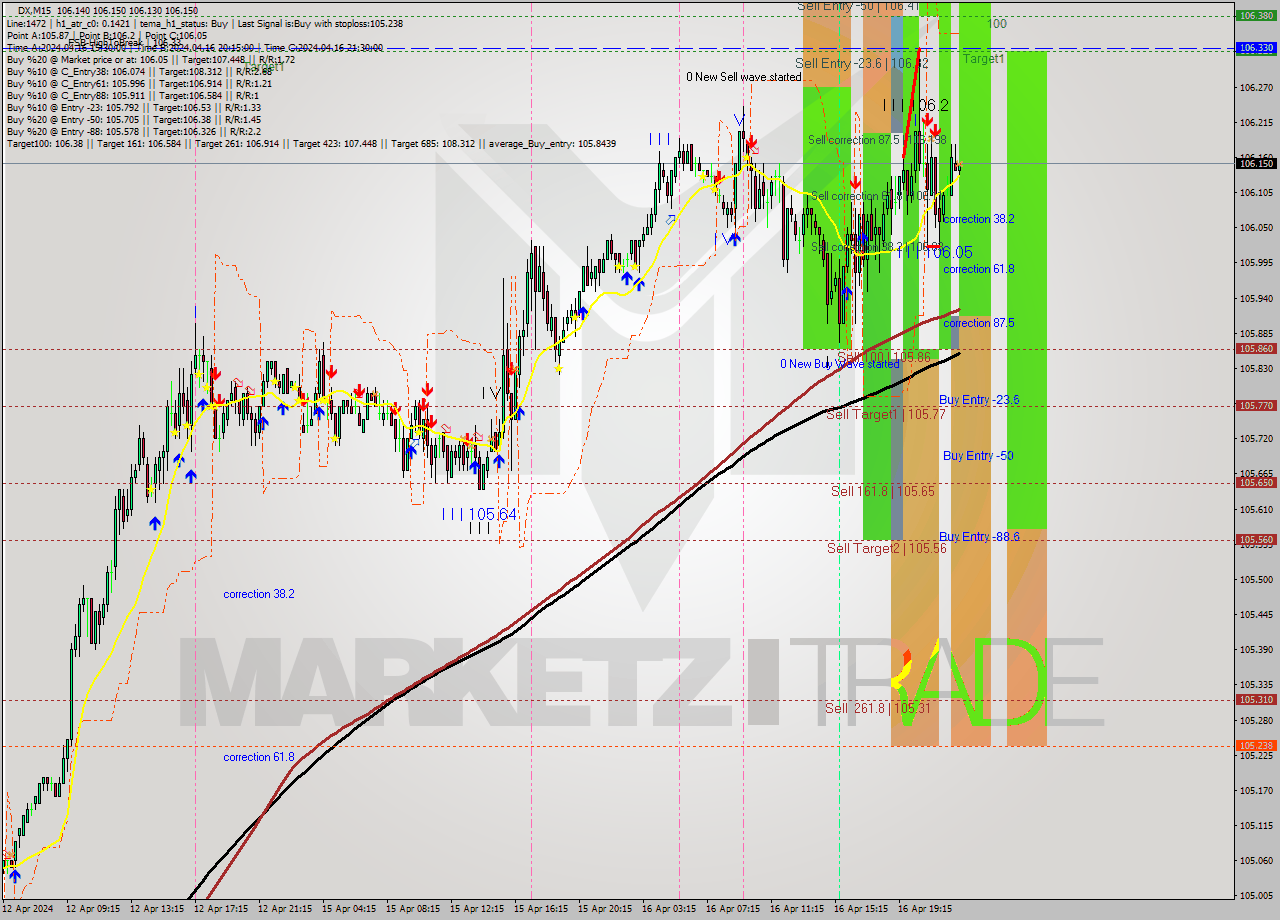
Task: Click the green 106.380 price tag
Action: click(x=1256, y=16)
